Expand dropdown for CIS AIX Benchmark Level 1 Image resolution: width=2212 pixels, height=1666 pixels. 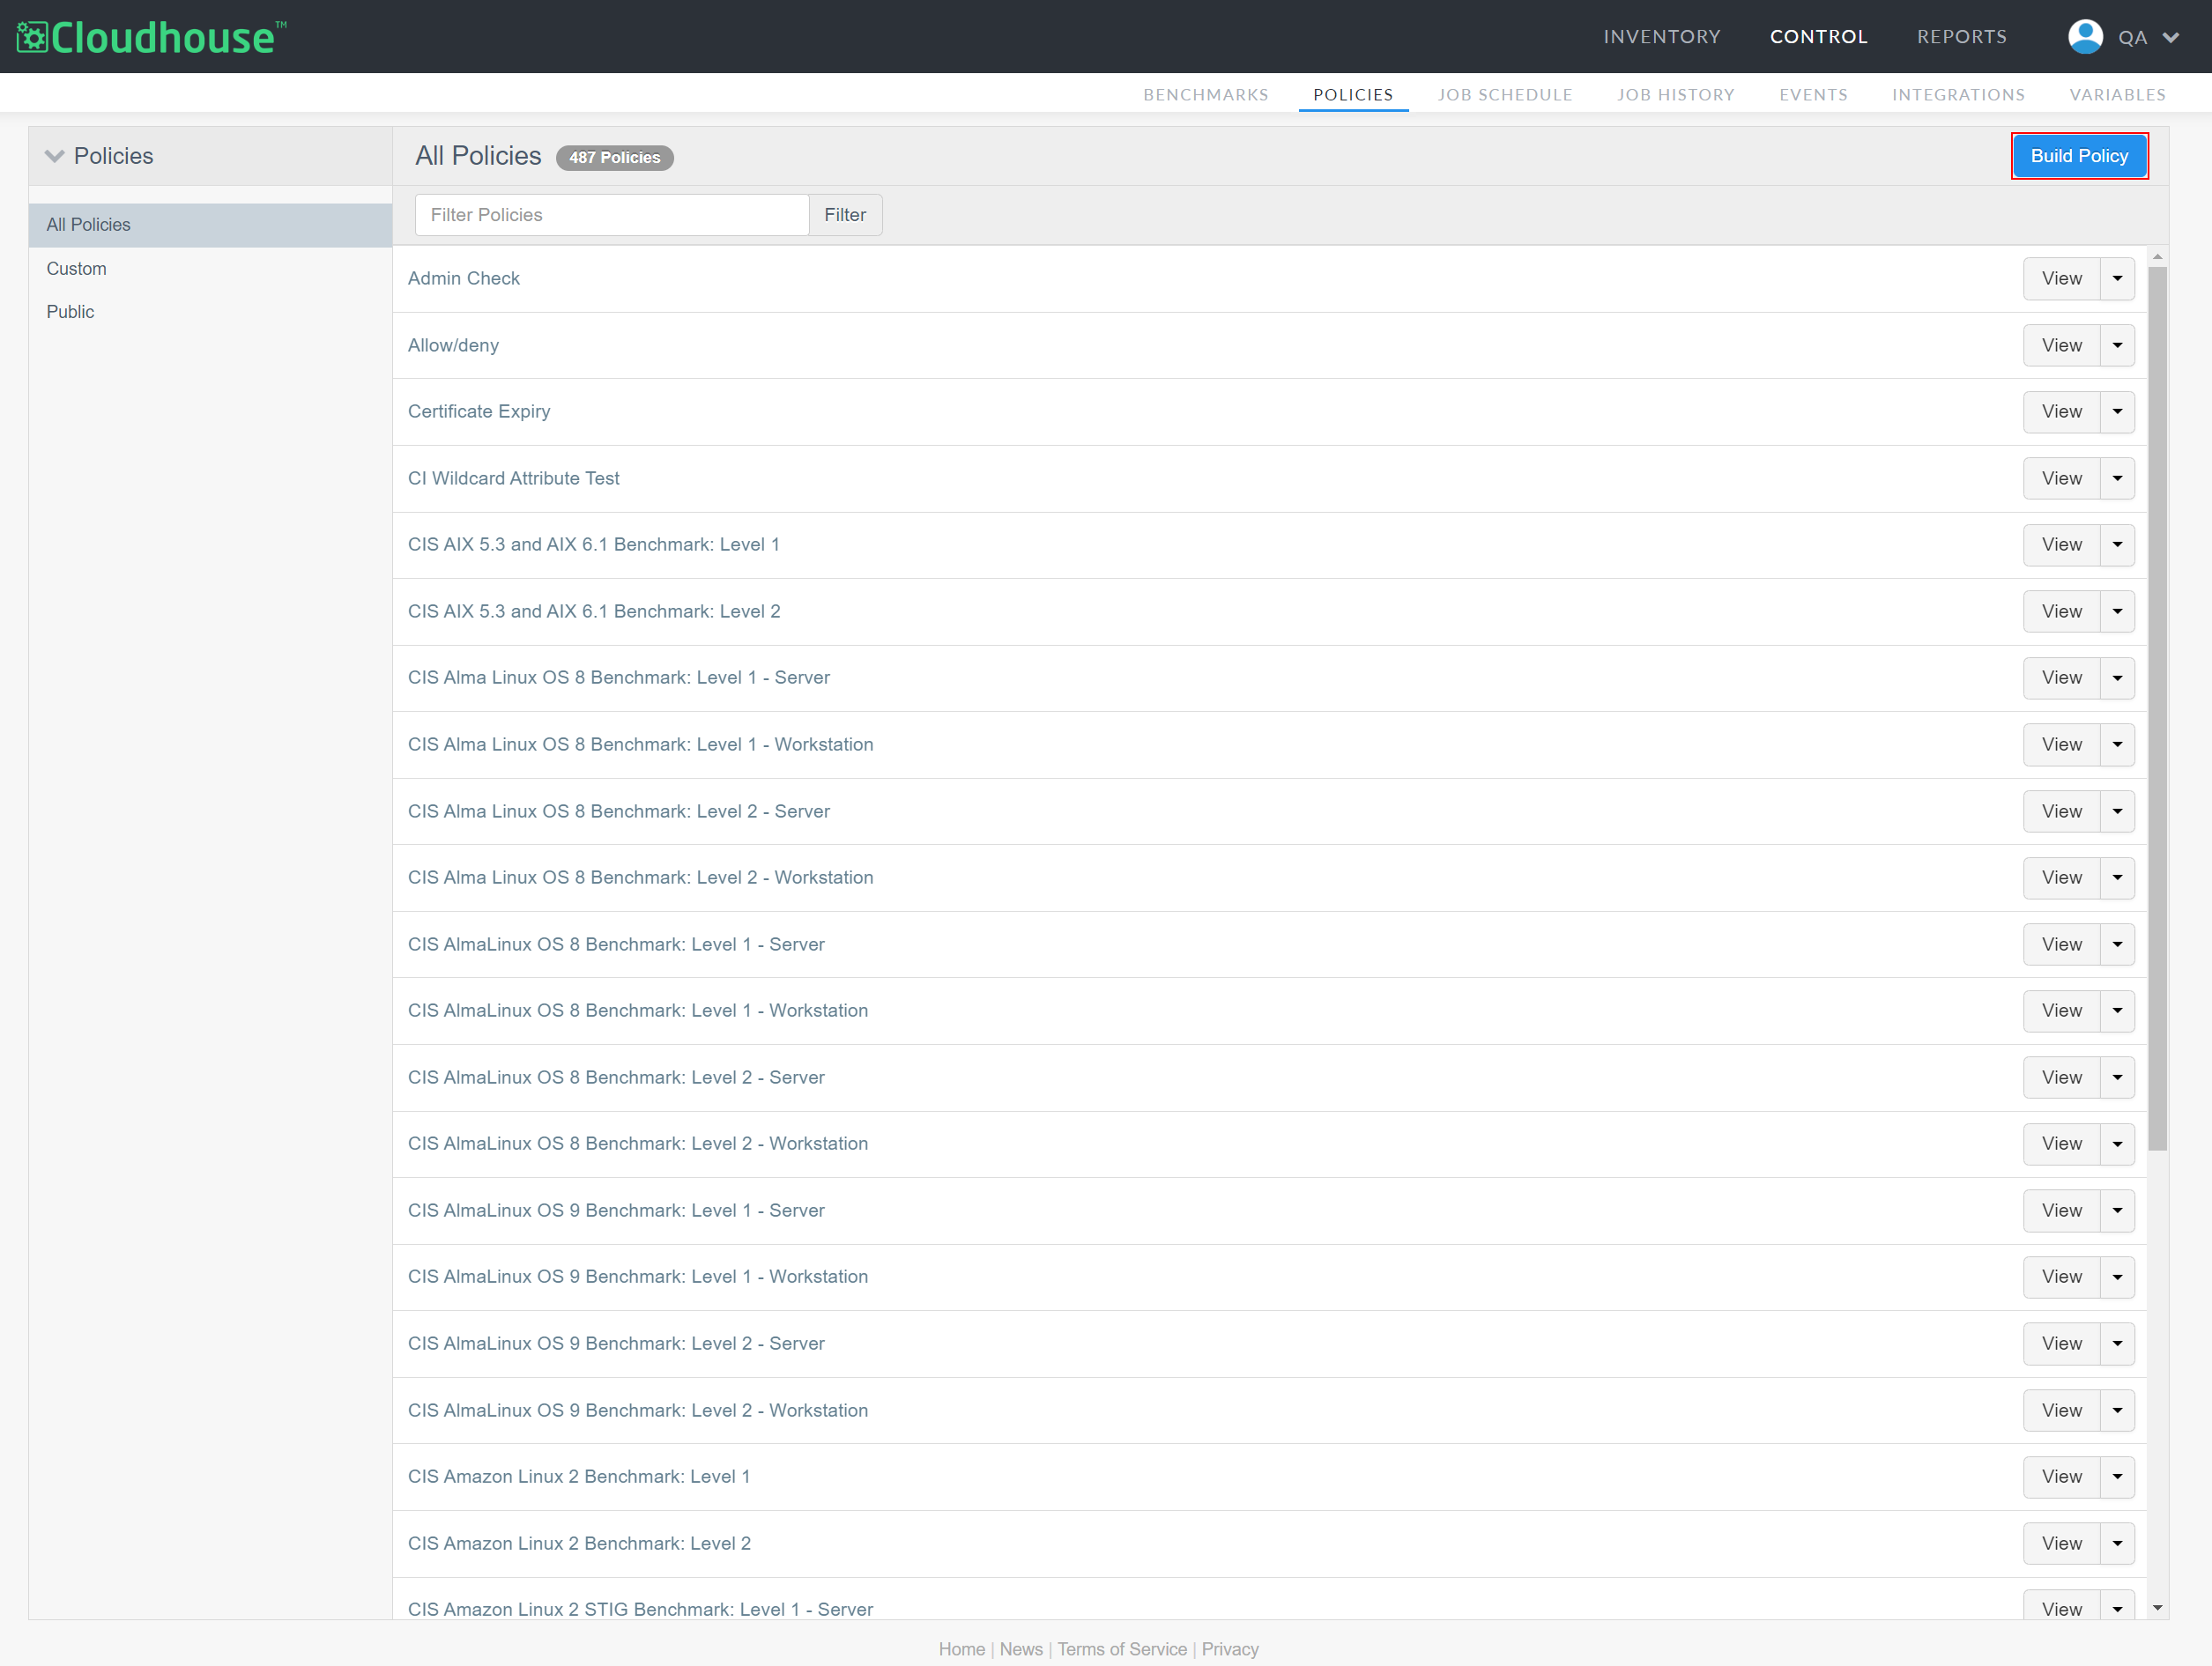[x=2117, y=545]
